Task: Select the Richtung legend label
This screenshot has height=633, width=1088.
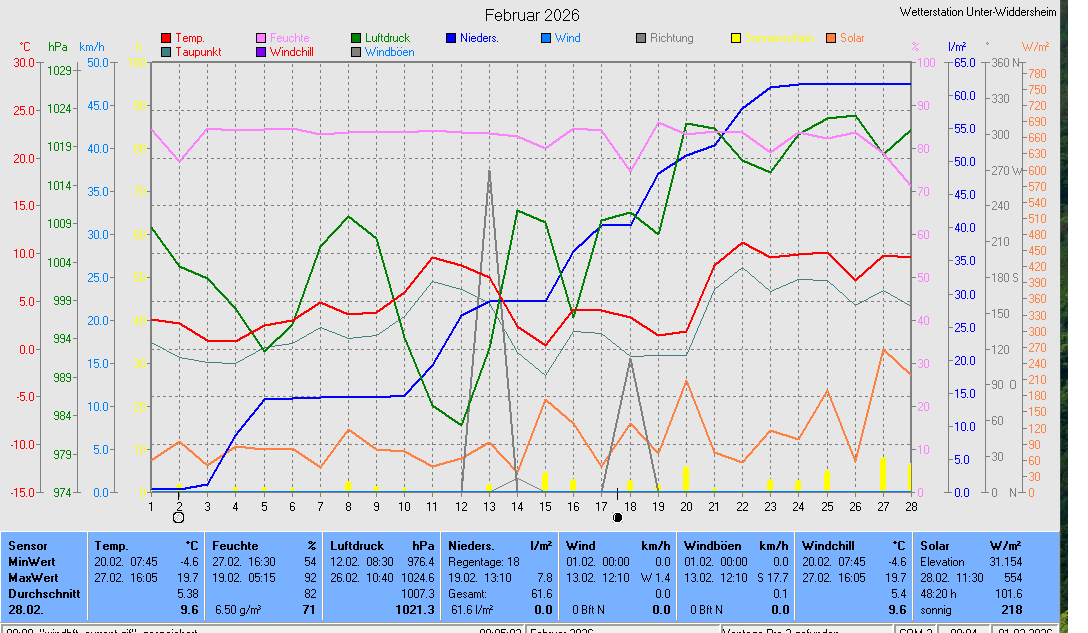Action: point(671,38)
